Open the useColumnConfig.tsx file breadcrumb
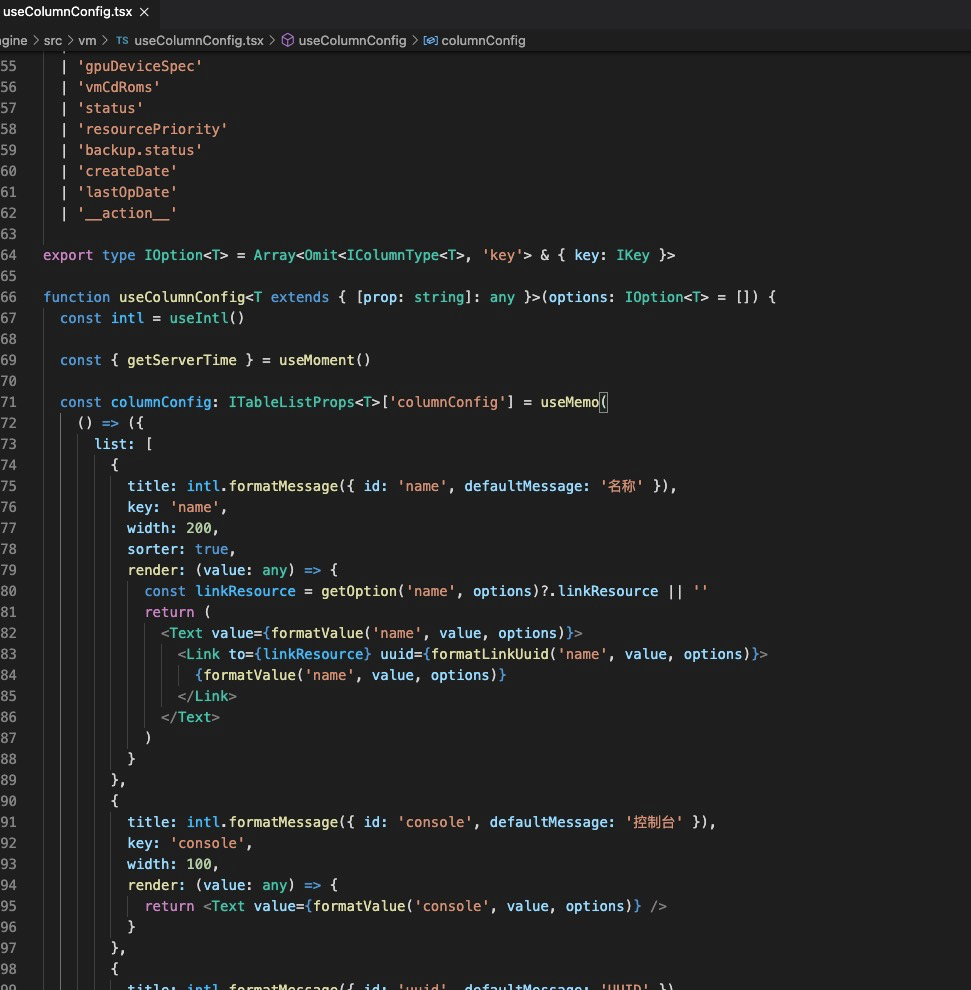This screenshot has width=971, height=990. click(x=198, y=41)
